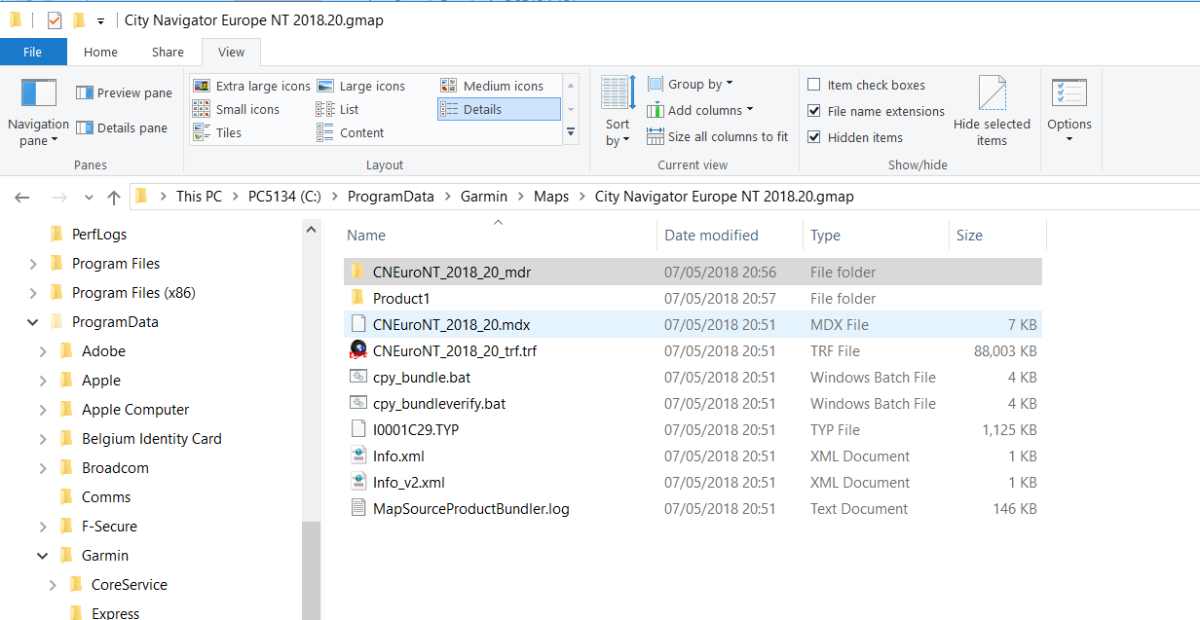1200x620 pixels.
Task: Go to Maps in address bar
Action: click(551, 197)
